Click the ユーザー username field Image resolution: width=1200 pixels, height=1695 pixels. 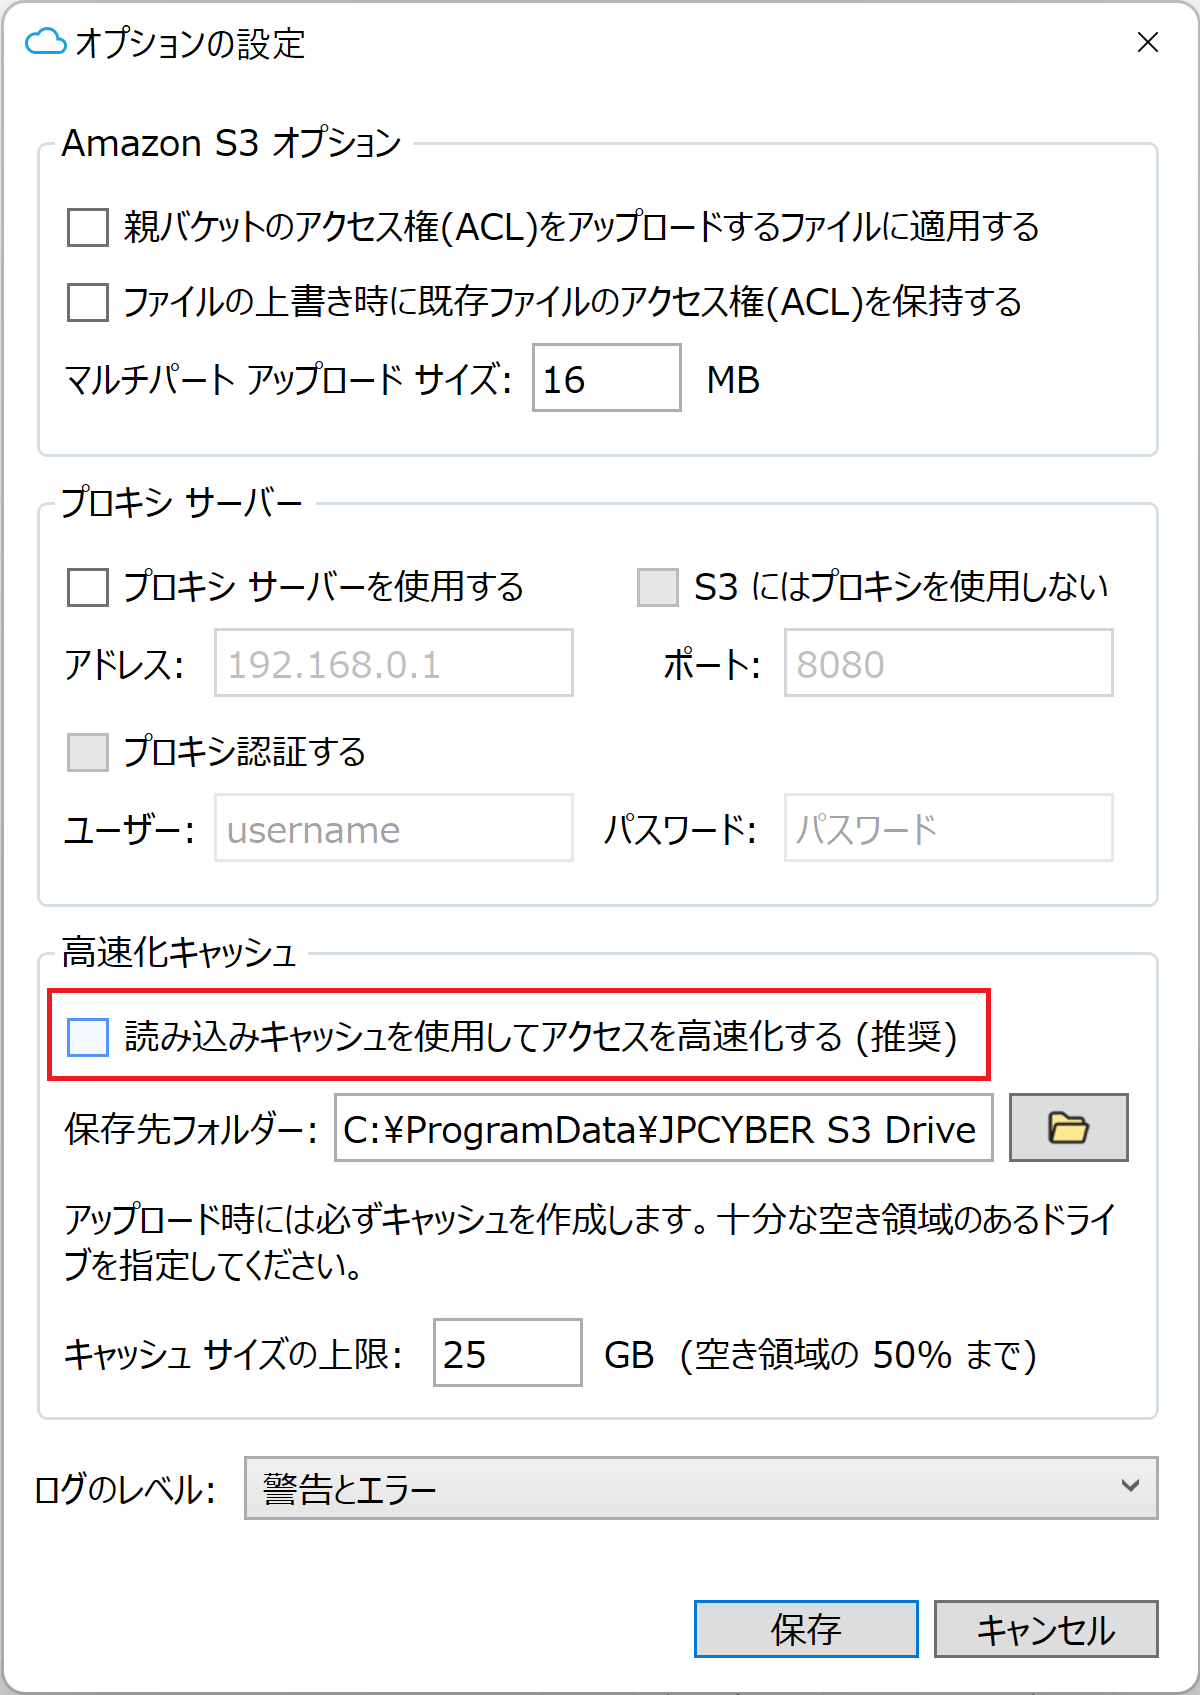click(393, 828)
